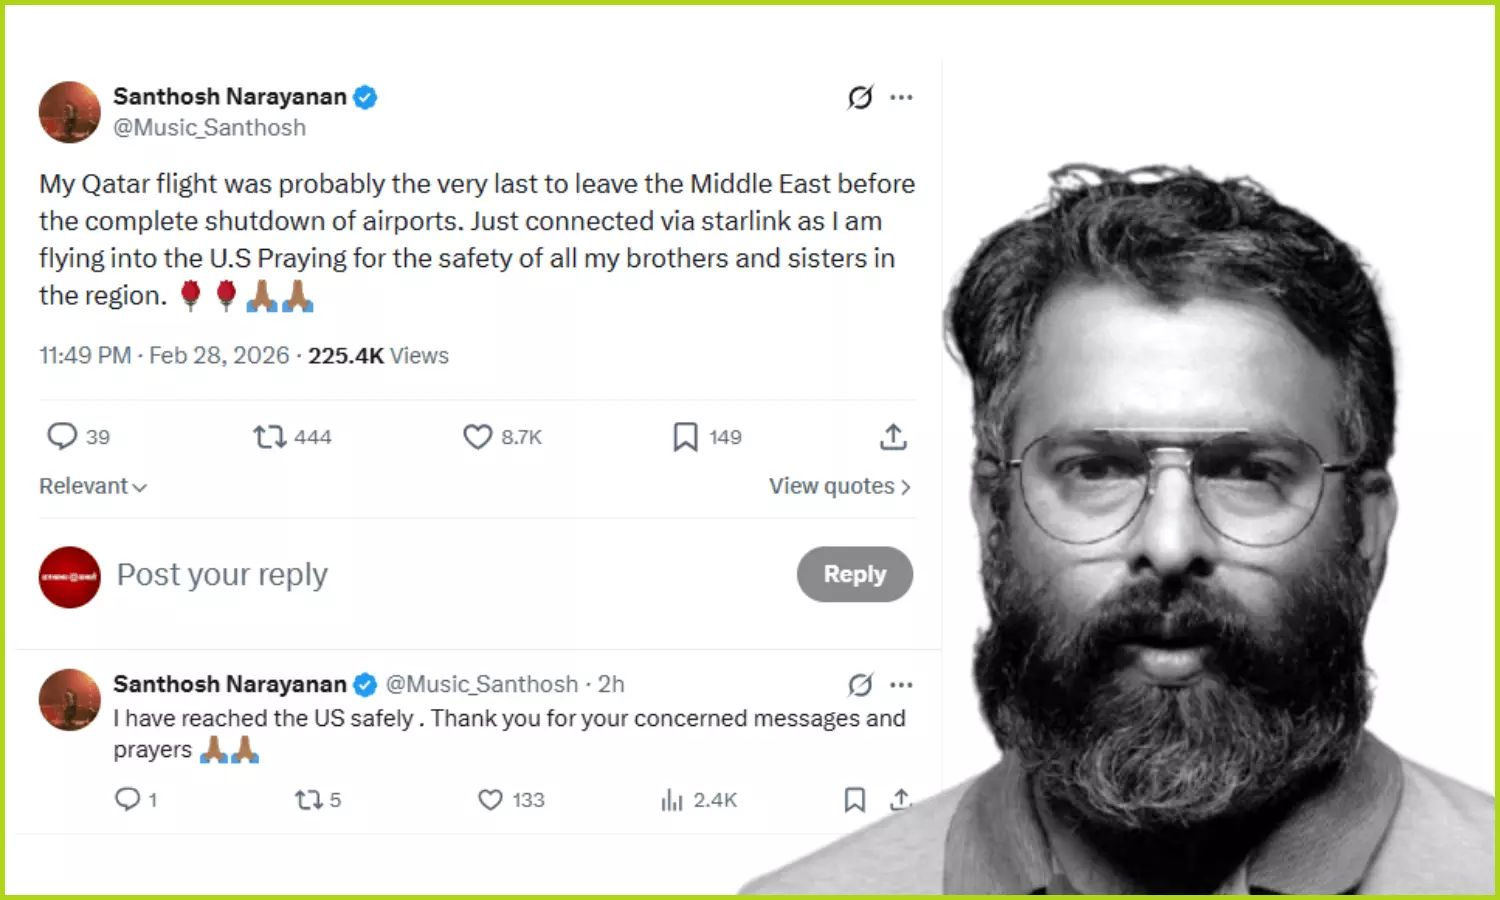Click the Grok icon on reply tweet
The height and width of the screenshot is (900, 1500).
click(x=860, y=685)
